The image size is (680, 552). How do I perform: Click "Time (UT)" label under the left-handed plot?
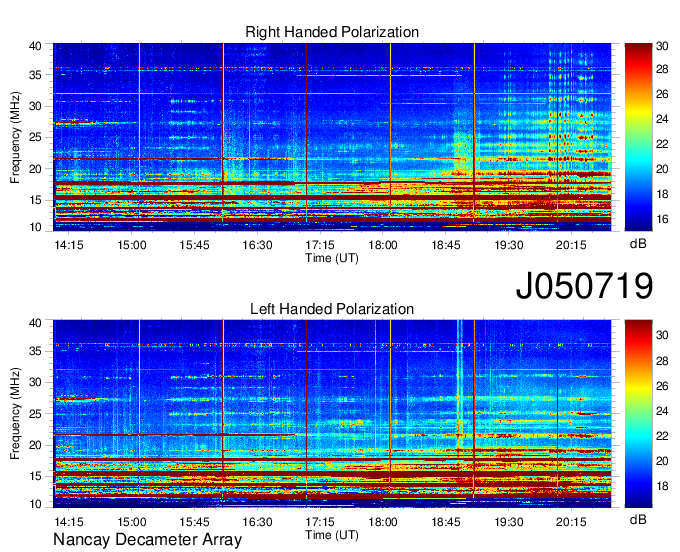pyautogui.click(x=332, y=535)
